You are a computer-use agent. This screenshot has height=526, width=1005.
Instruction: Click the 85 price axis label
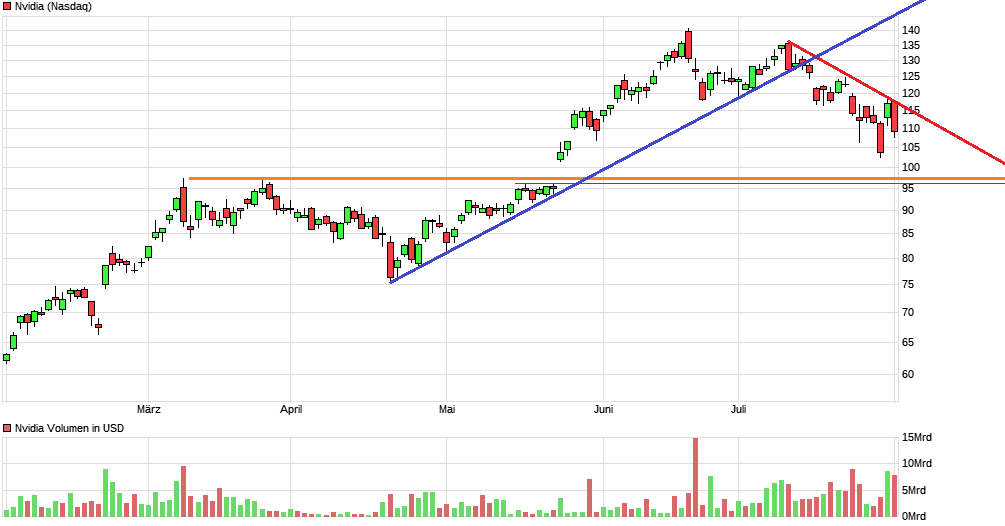(908, 234)
